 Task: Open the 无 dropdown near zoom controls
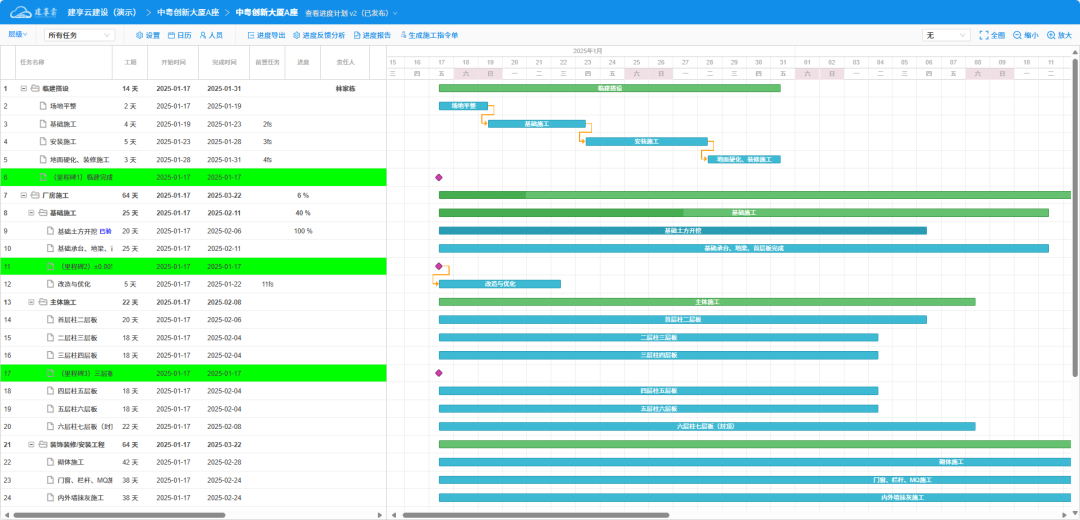(945, 35)
